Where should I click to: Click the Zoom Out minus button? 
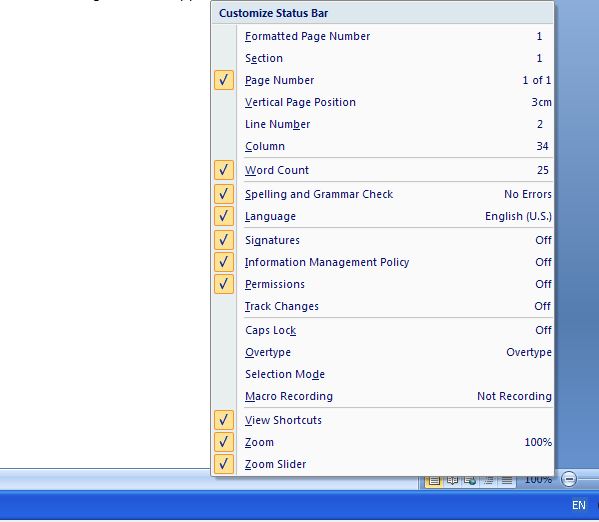[x=569, y=479]
